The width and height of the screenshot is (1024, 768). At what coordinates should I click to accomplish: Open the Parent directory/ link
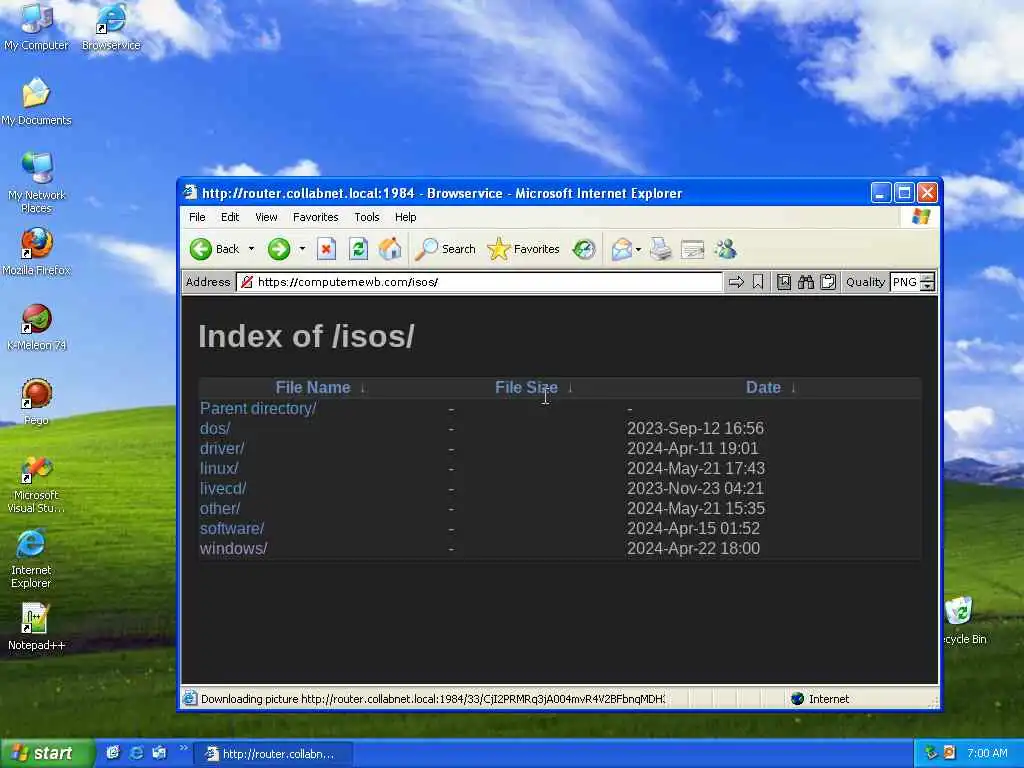[x=258, y=408]
